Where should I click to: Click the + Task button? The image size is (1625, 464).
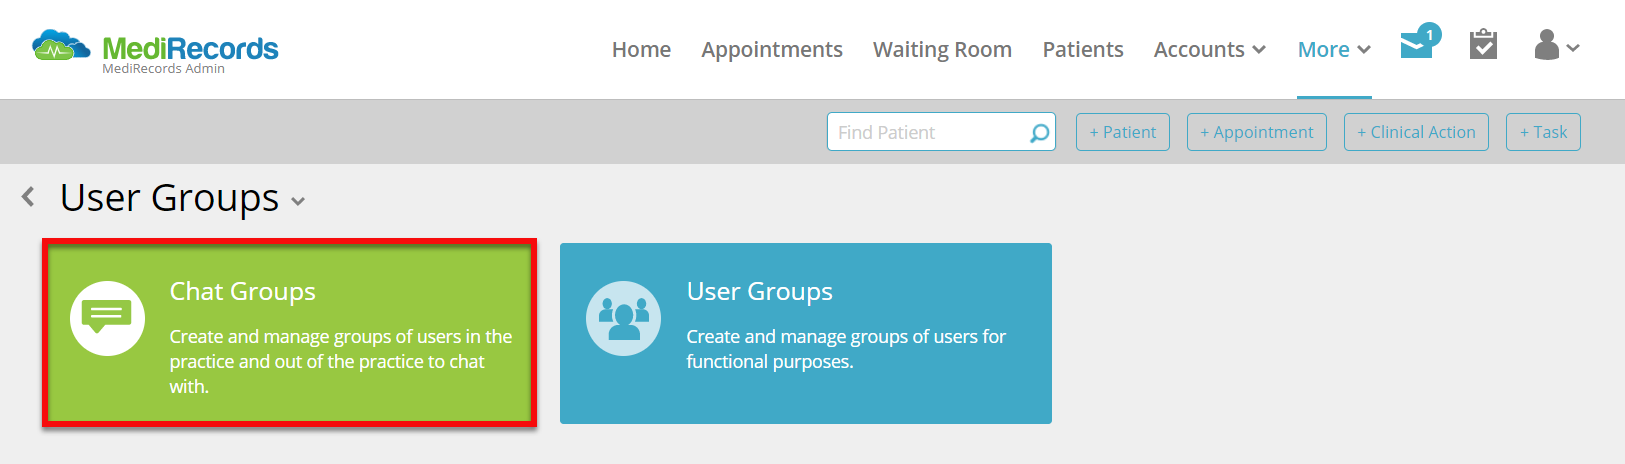1543,132
